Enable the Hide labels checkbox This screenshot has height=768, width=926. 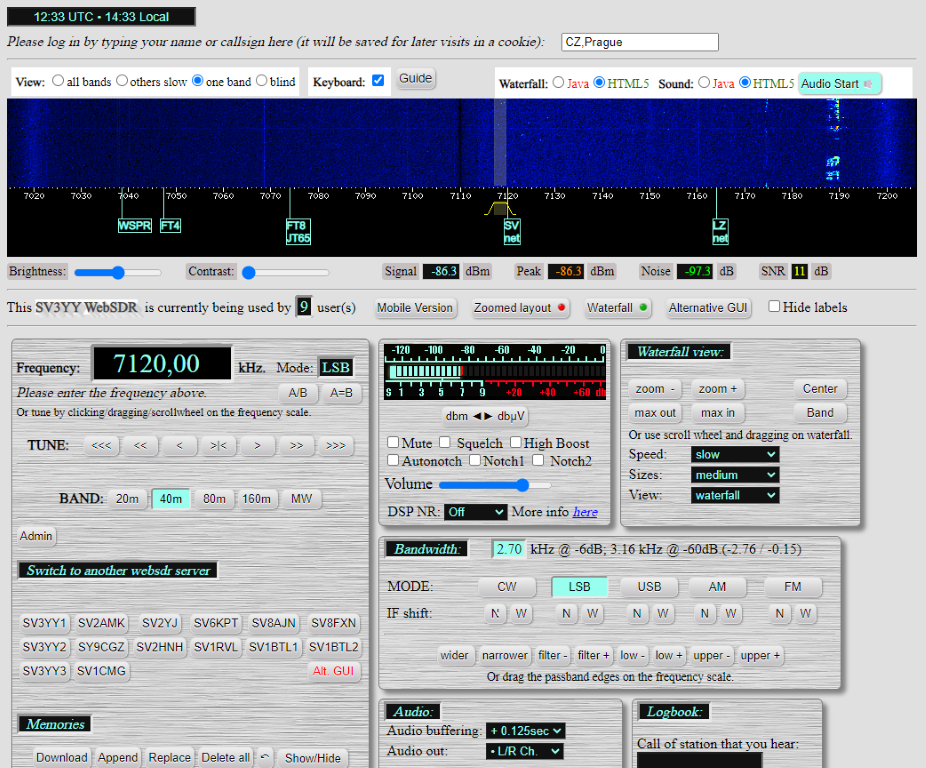click(774, 306)
